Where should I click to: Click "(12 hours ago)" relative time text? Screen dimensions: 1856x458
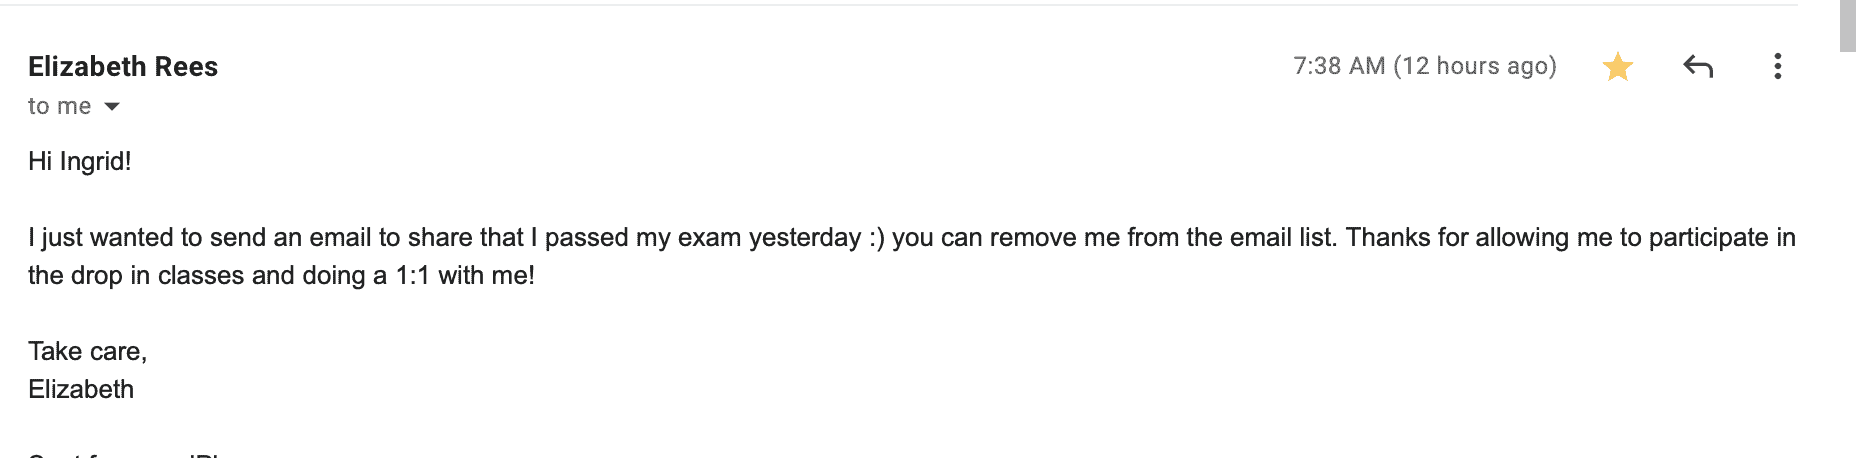pos(1475,66)
